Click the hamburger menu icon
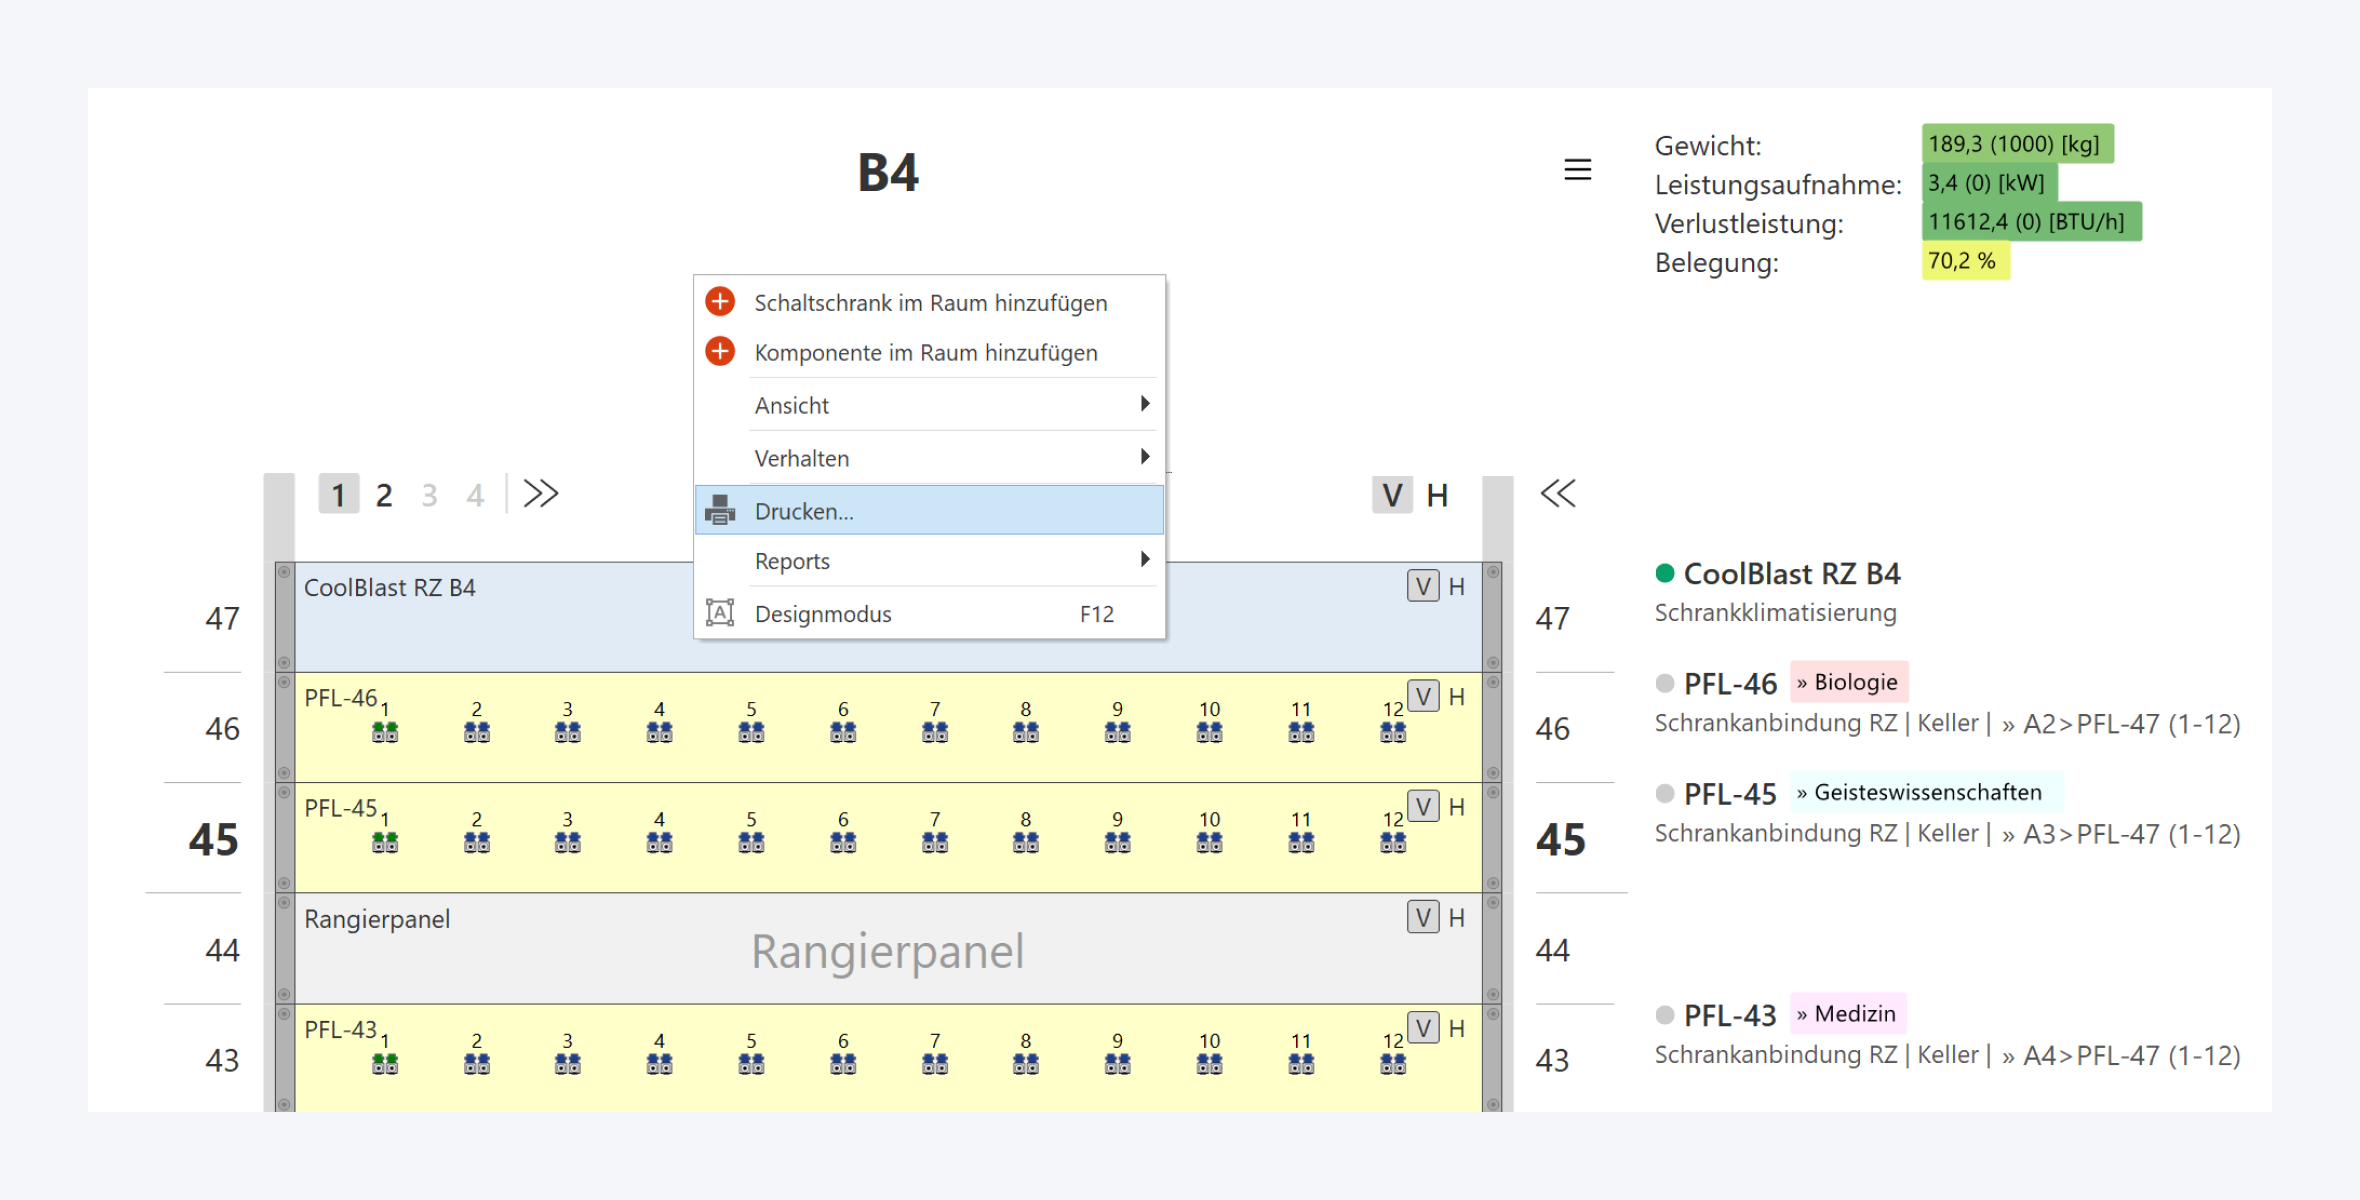 pyautogui.click(x=1577, y=170)
